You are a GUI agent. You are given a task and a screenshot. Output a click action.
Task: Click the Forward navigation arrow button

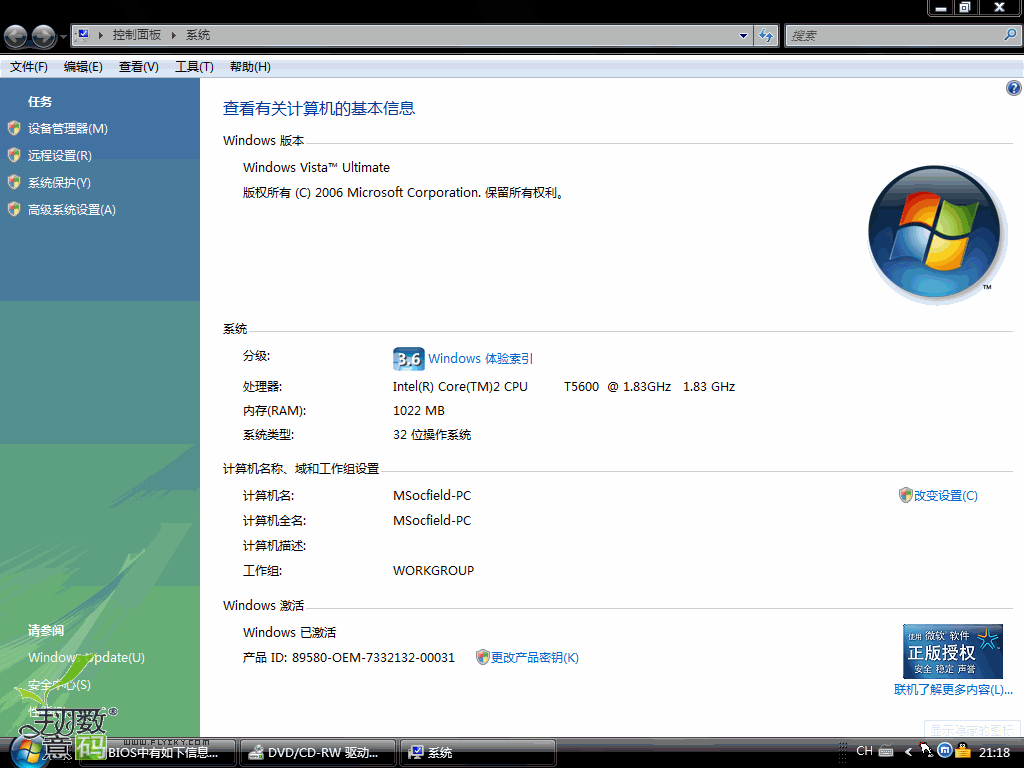pyautogui.click(x=44, y=36)
